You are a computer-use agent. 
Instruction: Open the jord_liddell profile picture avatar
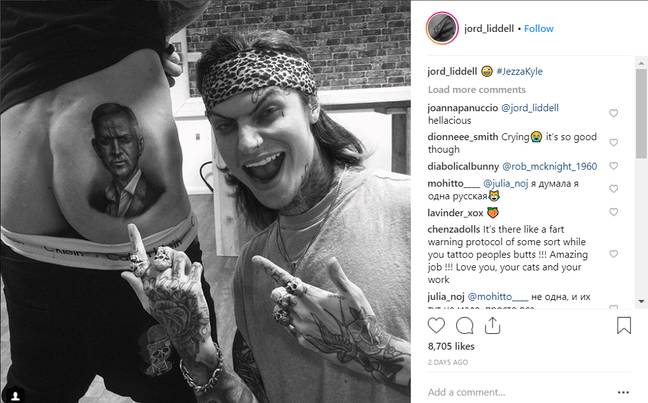[x=442, y=28]
